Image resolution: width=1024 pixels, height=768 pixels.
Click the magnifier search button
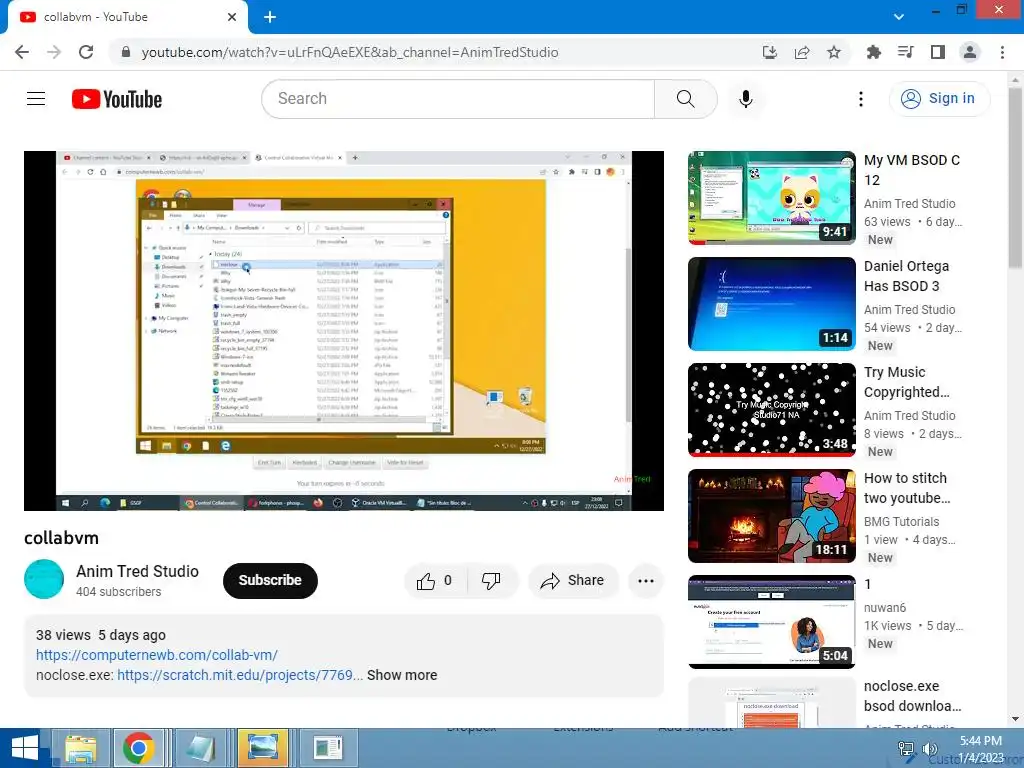click(x=685, y=99)
